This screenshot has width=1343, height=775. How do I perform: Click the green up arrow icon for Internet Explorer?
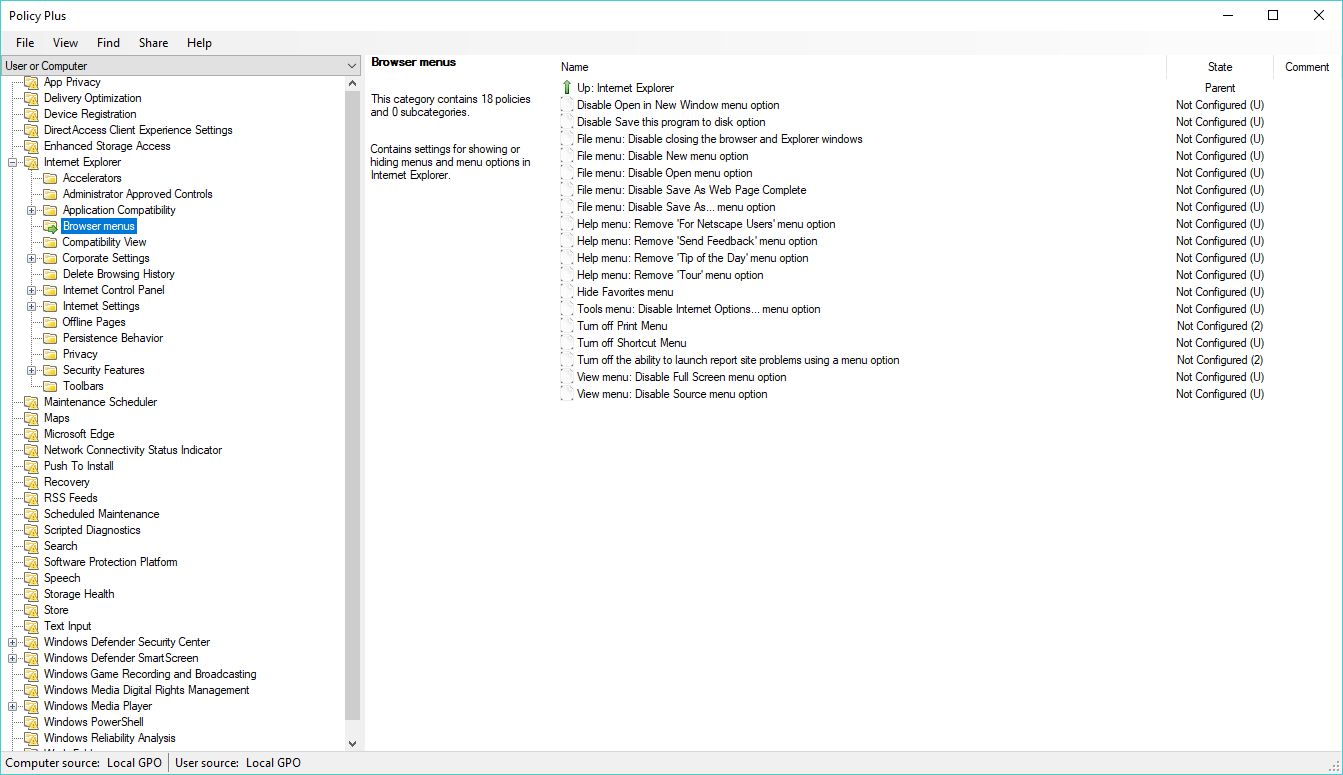pyautogui.click(x=567, y=88)
